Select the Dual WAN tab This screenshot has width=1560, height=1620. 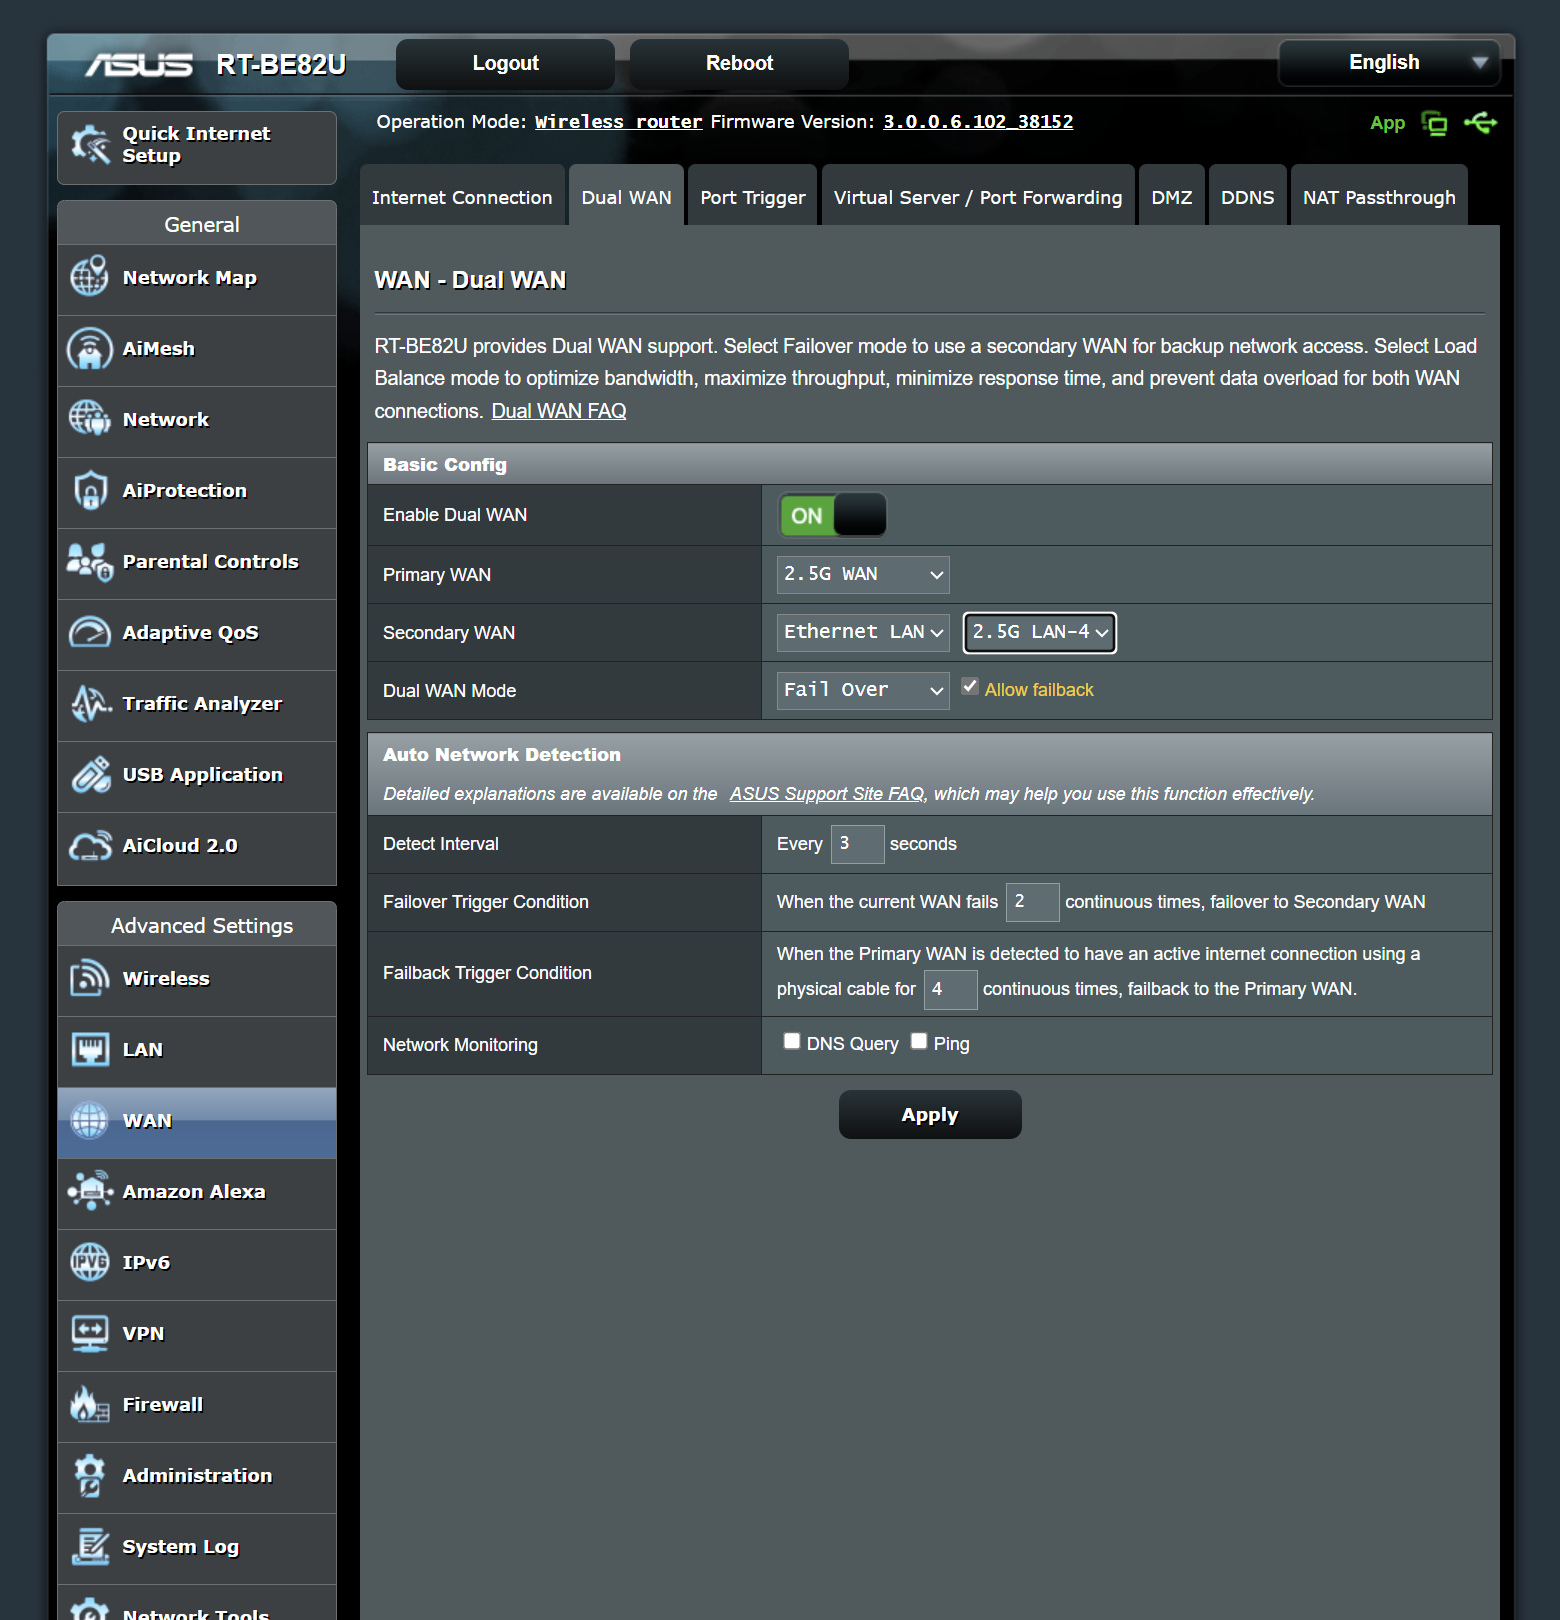point(627,197)
